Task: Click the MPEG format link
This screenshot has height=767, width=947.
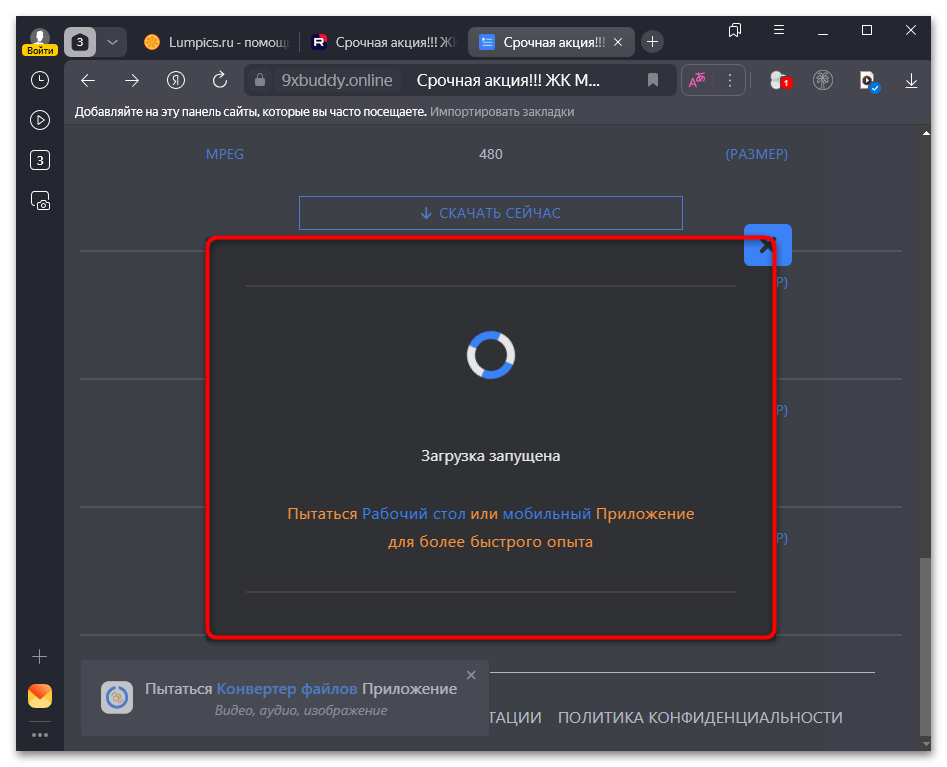Action: pos(225,154)
